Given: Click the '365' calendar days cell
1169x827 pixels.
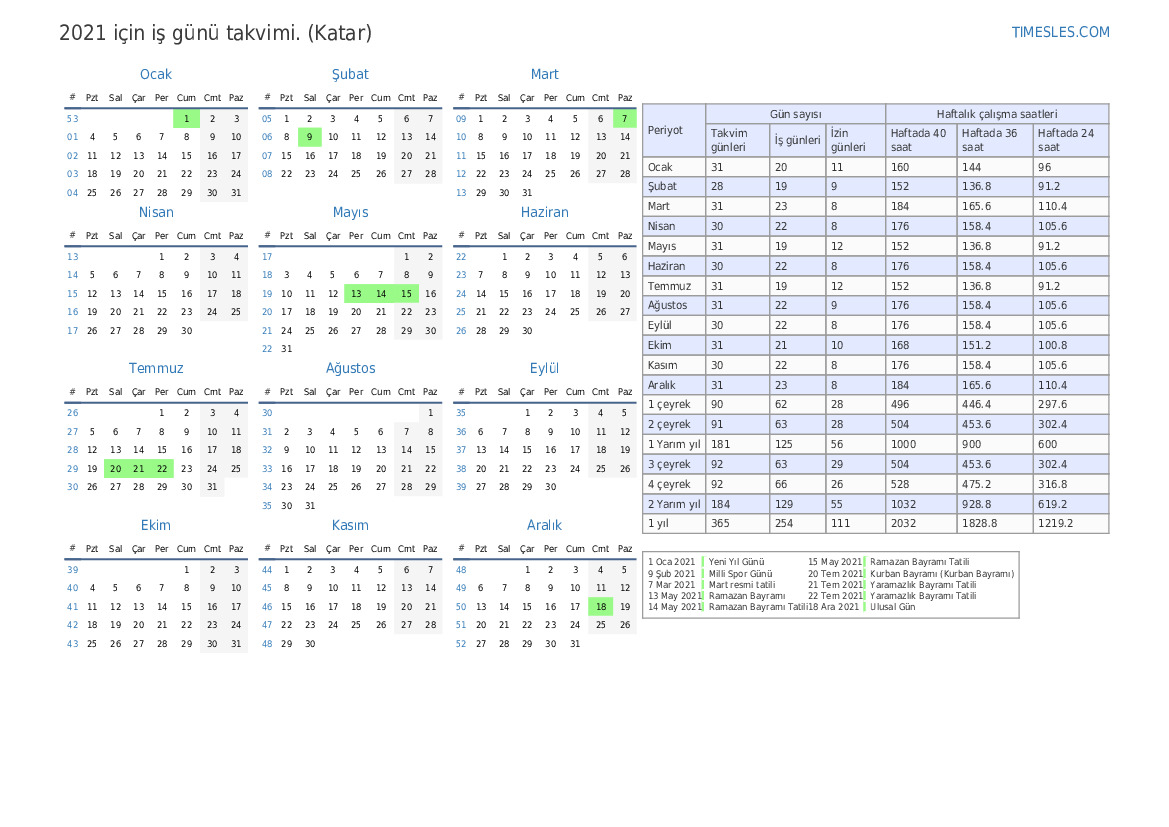Looking at the screenshot, I should [x=737, y=523].
